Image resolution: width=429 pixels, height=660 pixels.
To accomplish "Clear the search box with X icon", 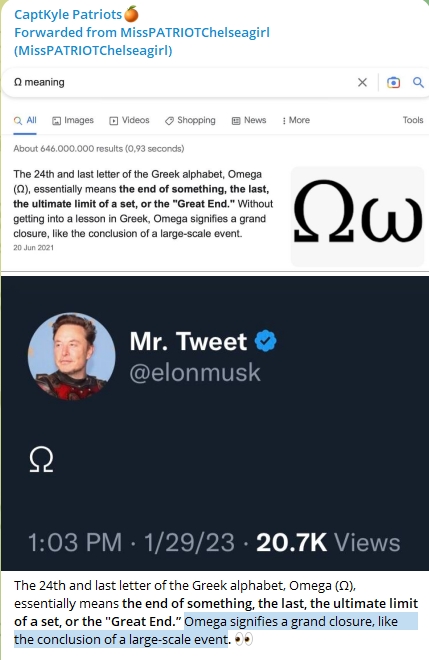I will (362, 82).
